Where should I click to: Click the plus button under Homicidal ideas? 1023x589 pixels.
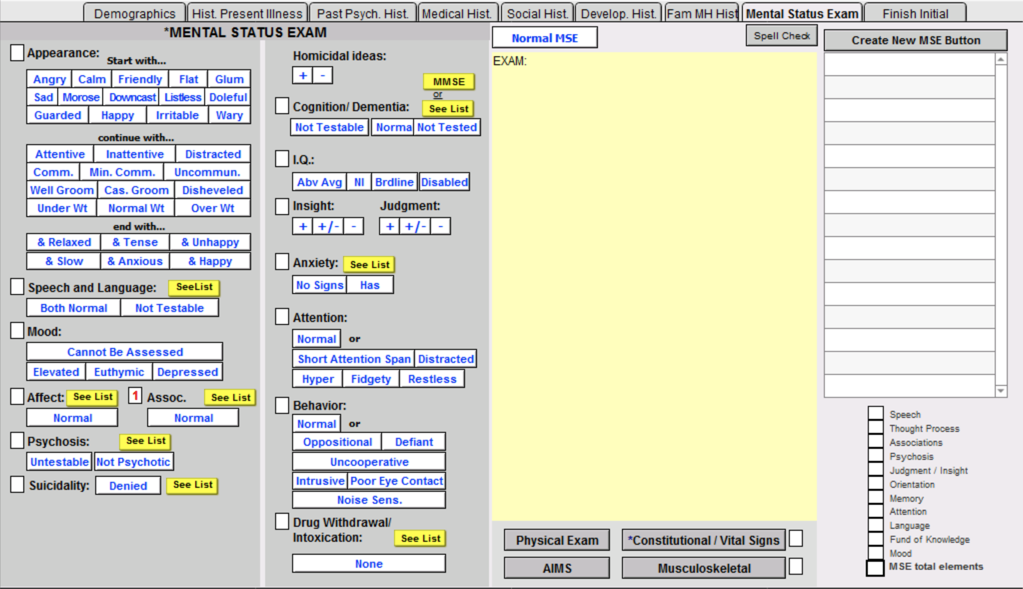point(302,76)
